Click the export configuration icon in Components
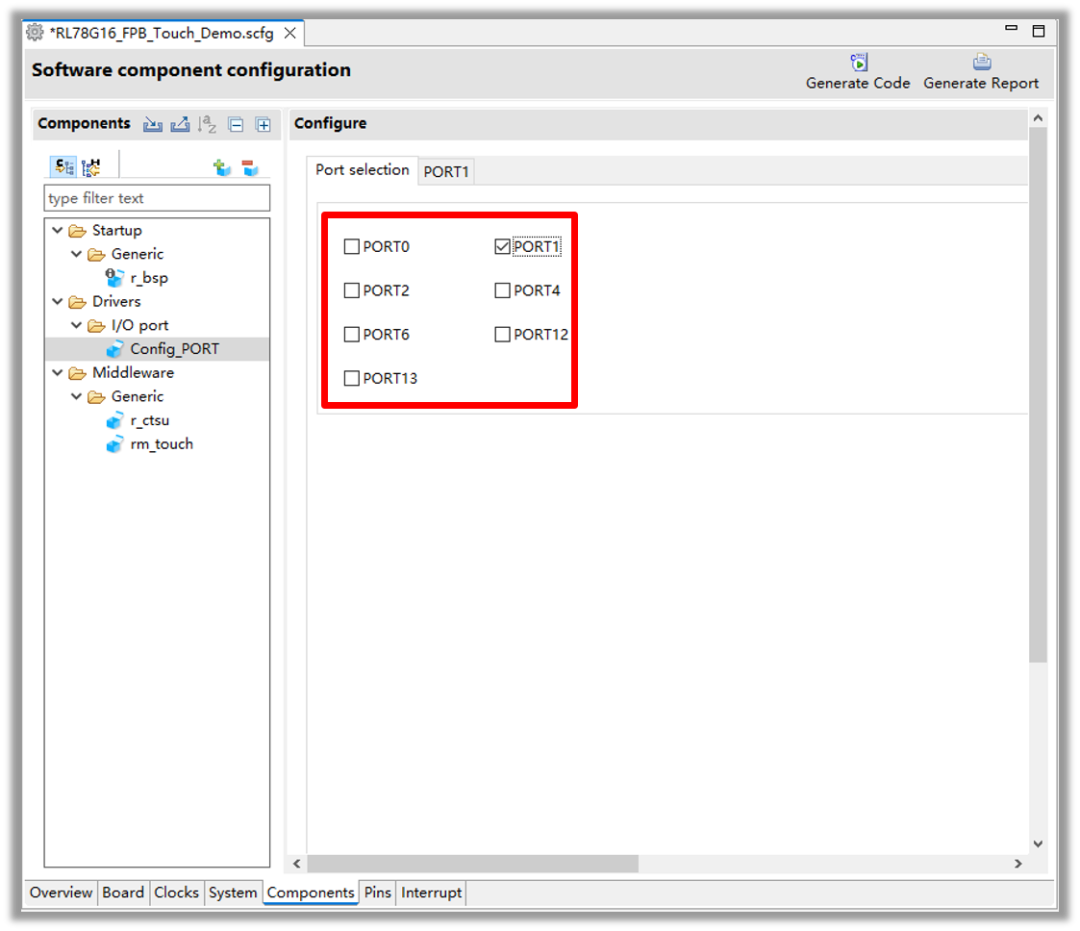Viewport: 1080px width, 931px height. click(x=180, y=124)
